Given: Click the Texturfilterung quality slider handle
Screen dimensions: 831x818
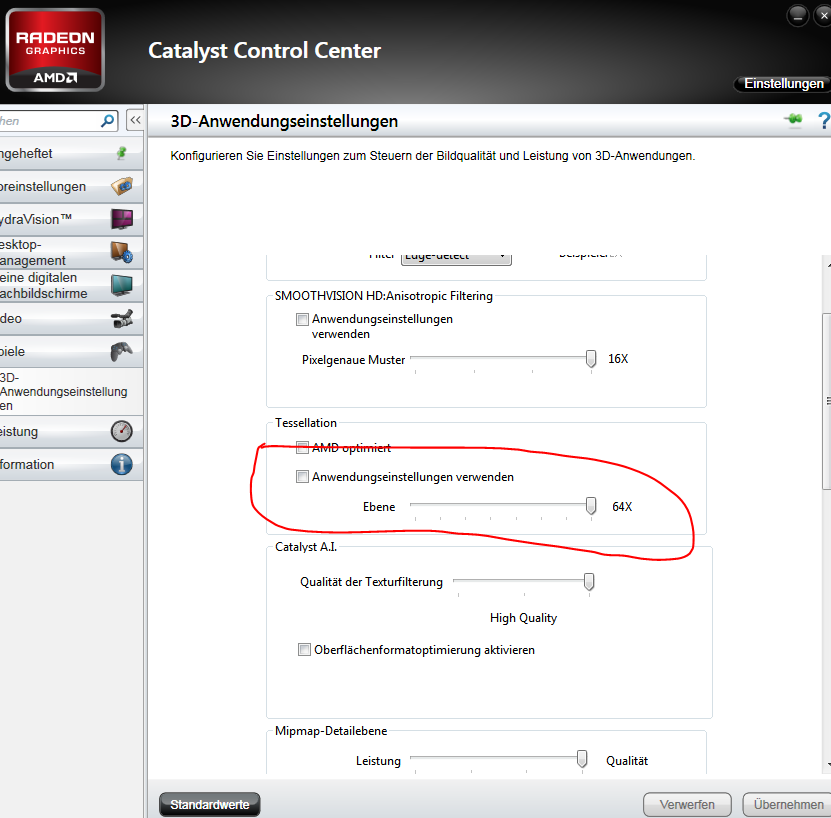Looking at the screenshot, I should point(589,582).
